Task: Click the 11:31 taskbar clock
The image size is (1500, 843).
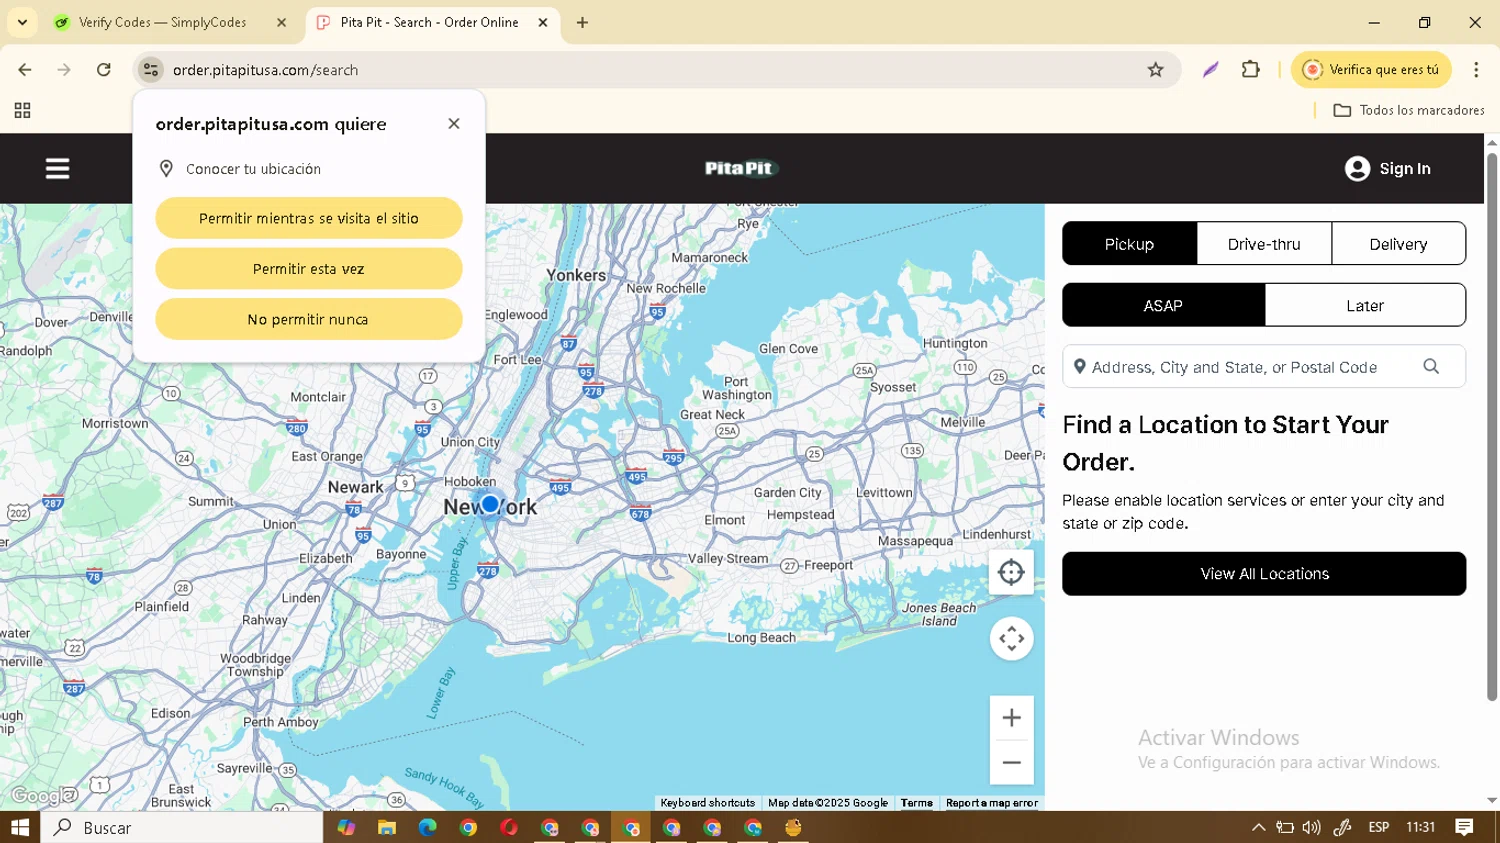Action: pos(1420,827)
